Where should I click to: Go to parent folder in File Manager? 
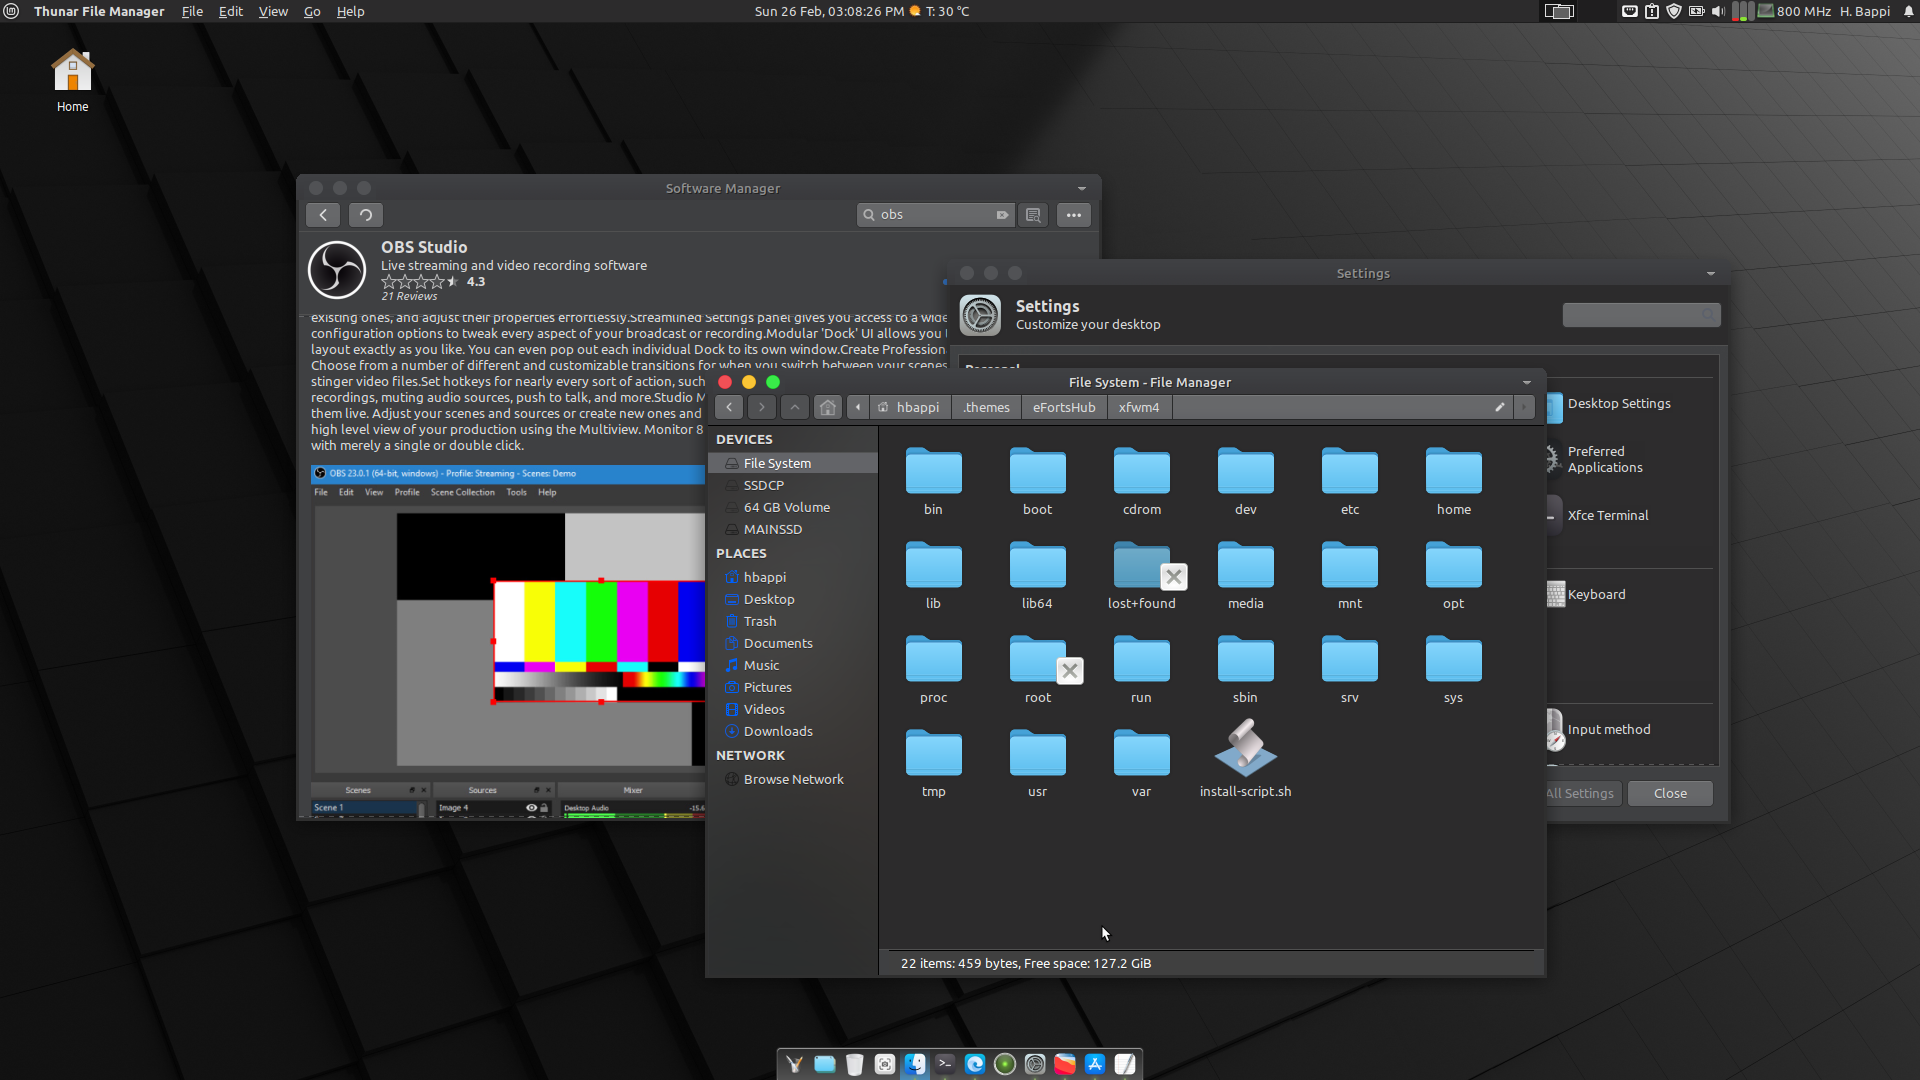point(795,407)
